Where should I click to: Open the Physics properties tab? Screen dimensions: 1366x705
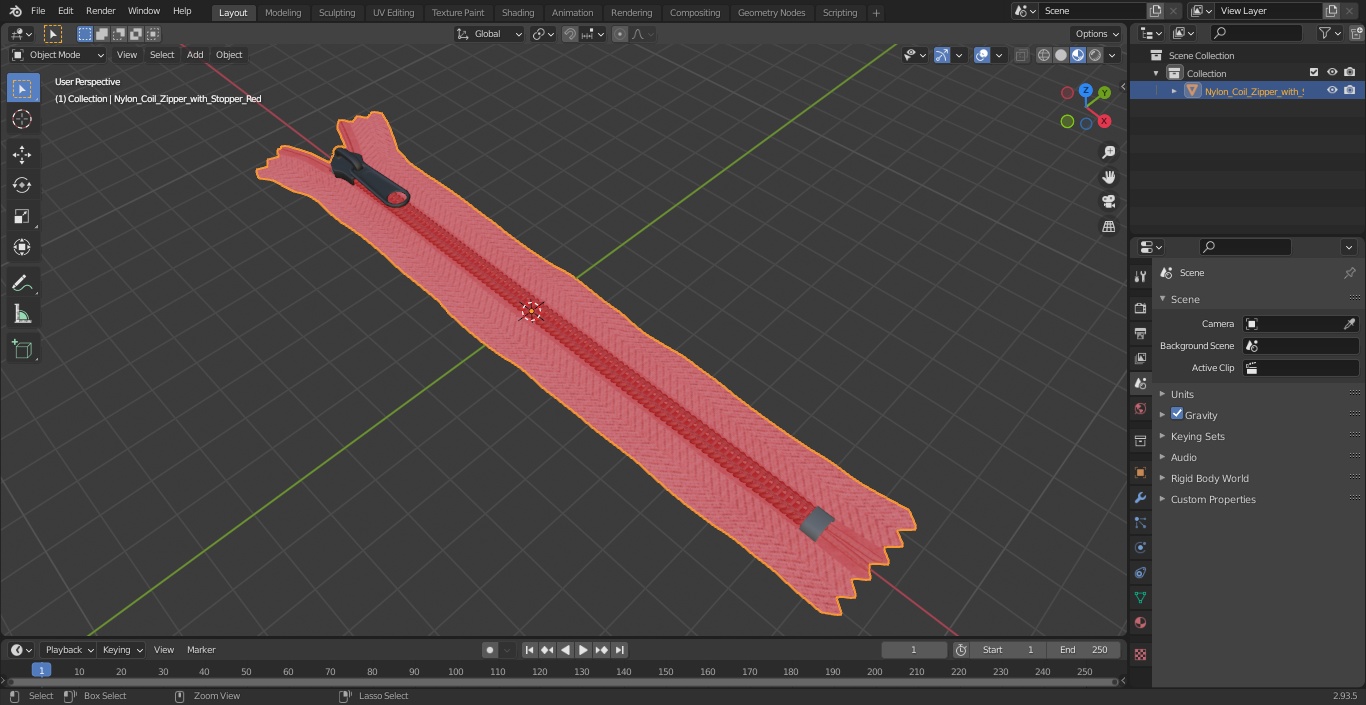coord(1140,547)
